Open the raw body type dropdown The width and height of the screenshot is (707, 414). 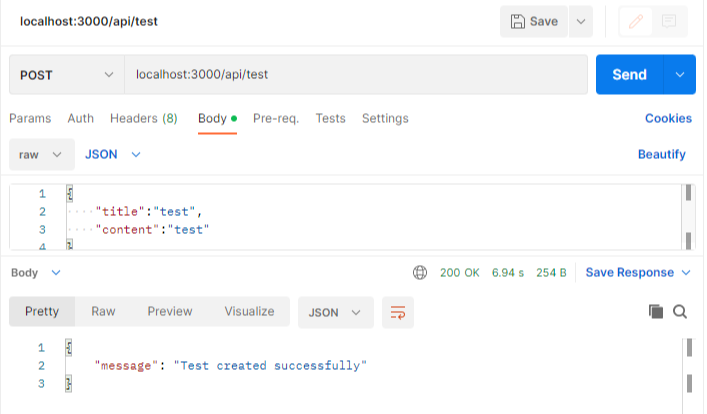pos(41,154)
